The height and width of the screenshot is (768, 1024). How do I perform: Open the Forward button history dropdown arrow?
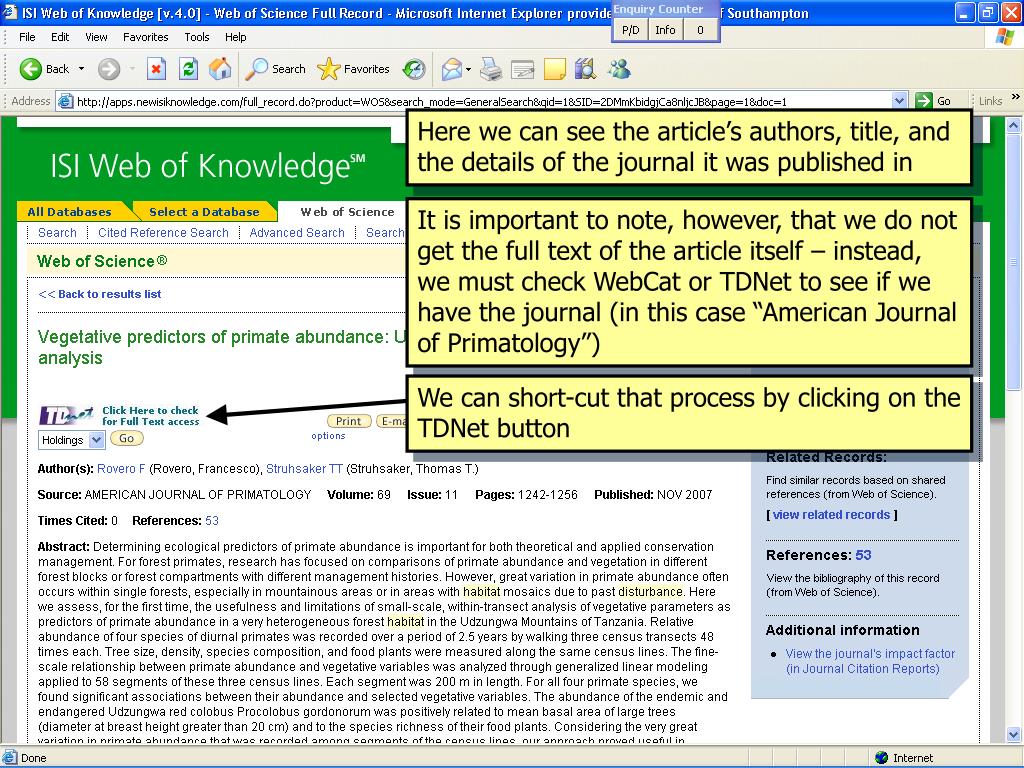(132, 69)
